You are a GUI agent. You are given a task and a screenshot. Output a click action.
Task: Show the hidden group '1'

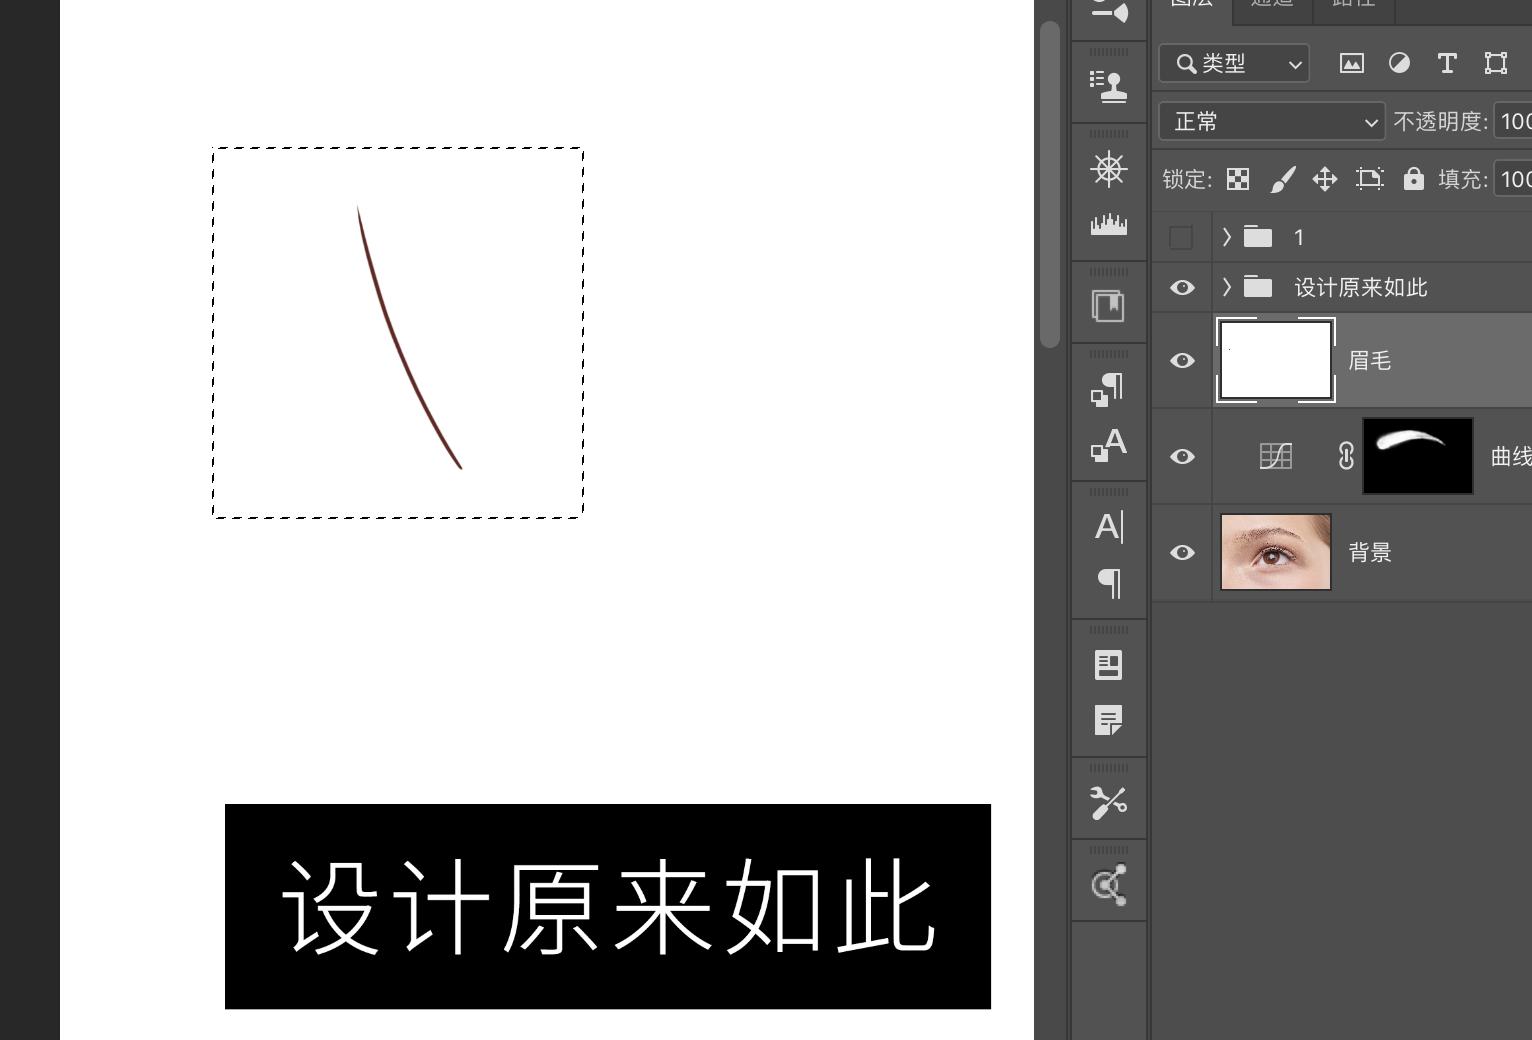(x=1182, y=237)
